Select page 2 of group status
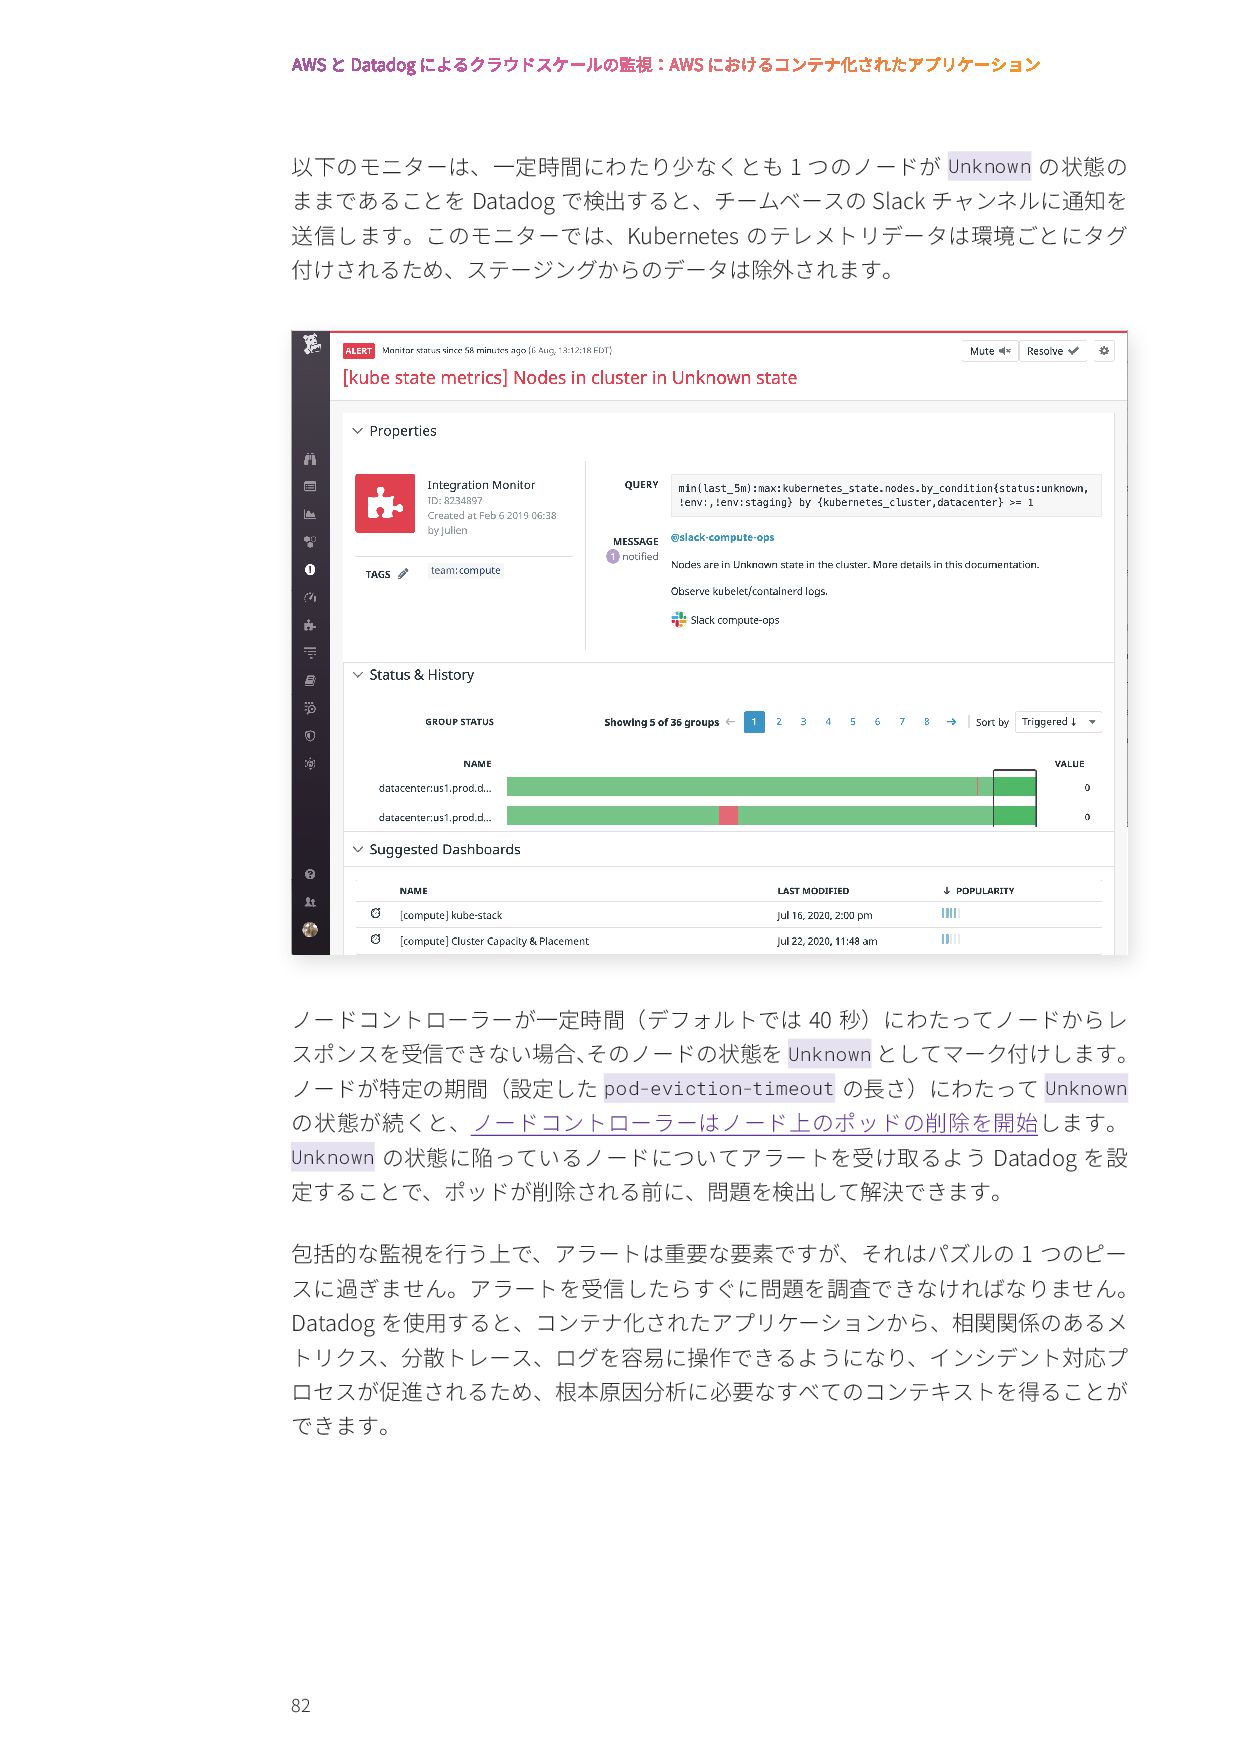Viewport: 1240px width, 1754px height. click(779, 722)
